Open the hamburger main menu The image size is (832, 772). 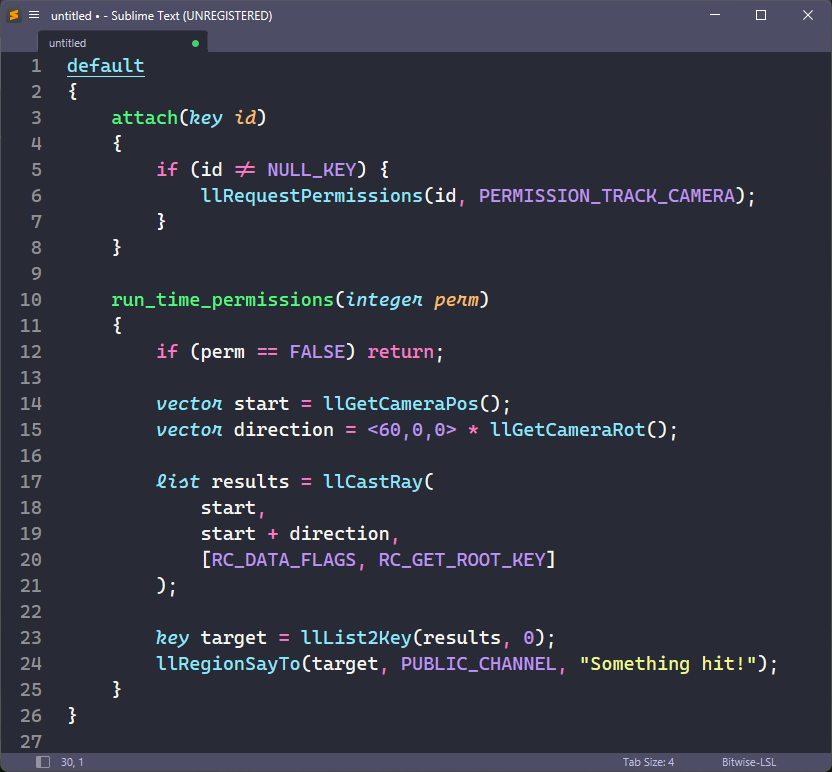pyautogui.click(x=34, y=15)
